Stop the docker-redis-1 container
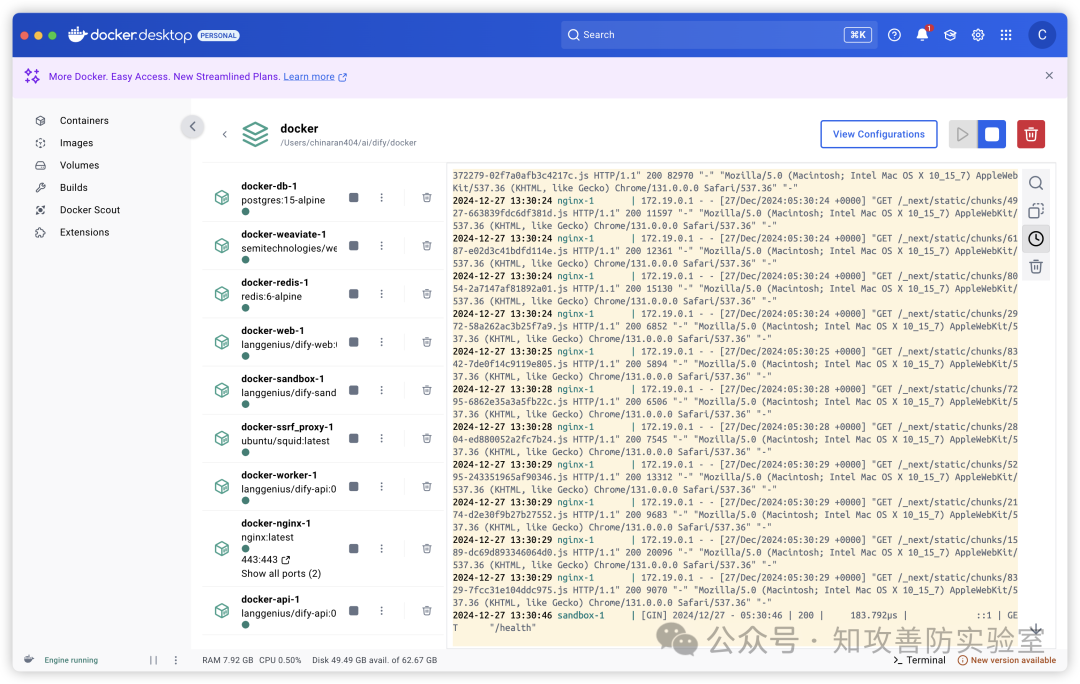 pyautogui.click(x=353, y=294)
